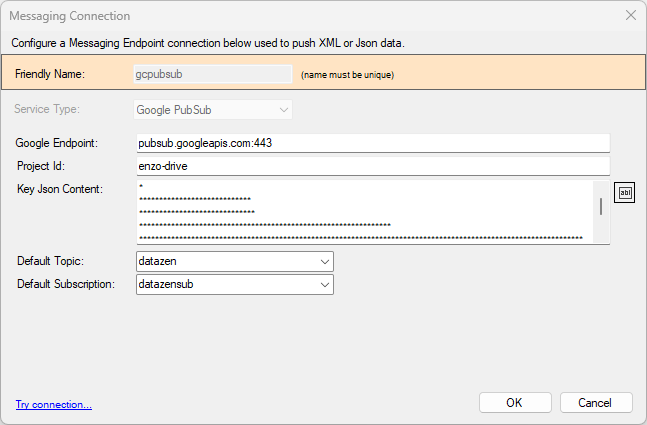Dismiss the dialog via Cancel button
Image resolution: width=647 pixels, height=425 pixels.
(596, 403)
